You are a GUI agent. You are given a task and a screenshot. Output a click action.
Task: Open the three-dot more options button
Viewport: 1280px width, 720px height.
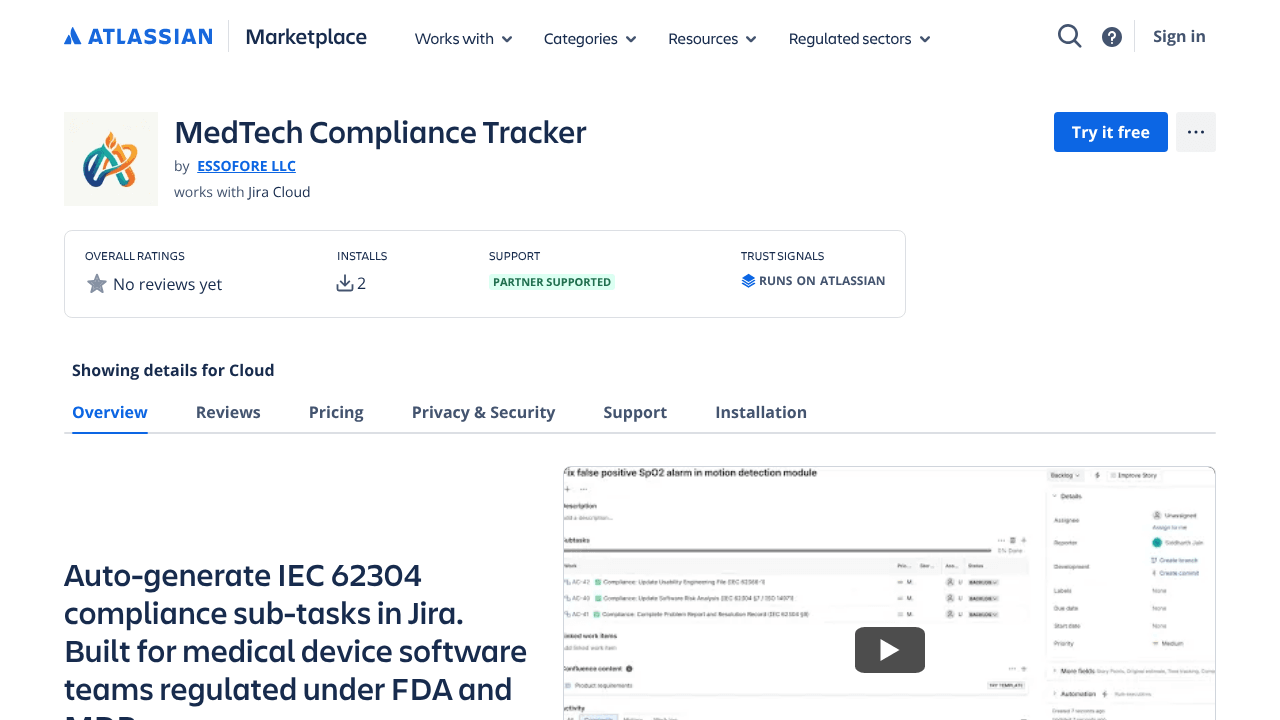coord(1196,132)
